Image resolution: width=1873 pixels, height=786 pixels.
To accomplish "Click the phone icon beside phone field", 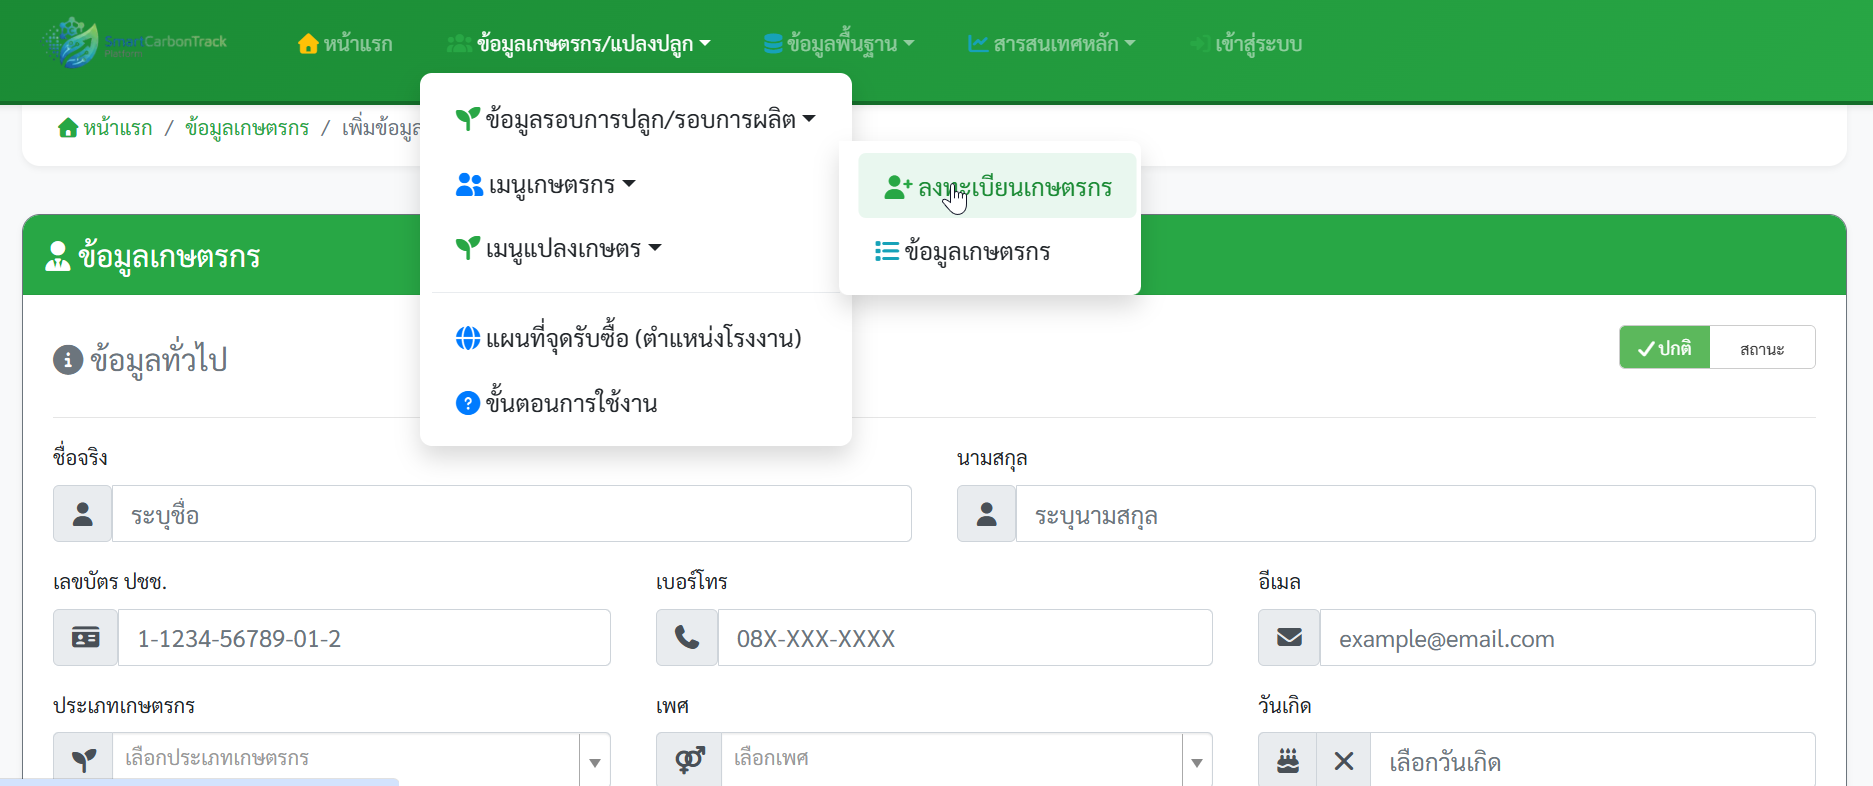I will pos(687,638).
